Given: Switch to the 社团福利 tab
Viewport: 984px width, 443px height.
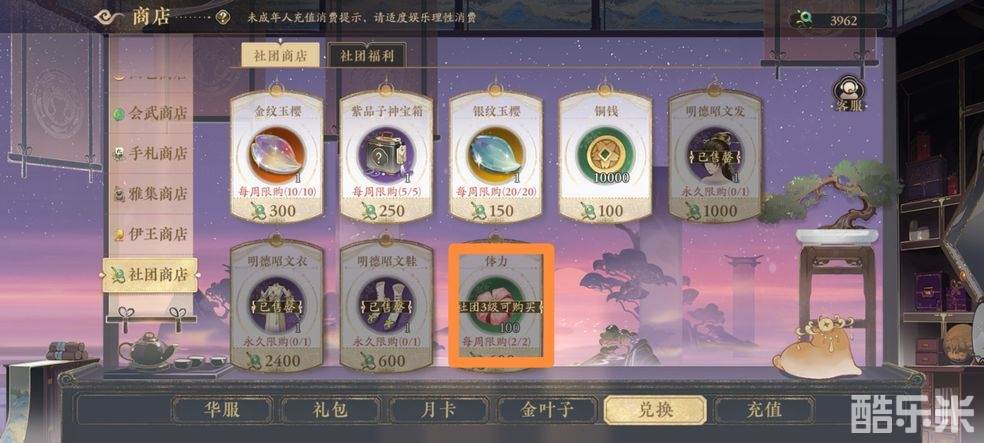Looking at the screenshot, I should tap(366, 55).
